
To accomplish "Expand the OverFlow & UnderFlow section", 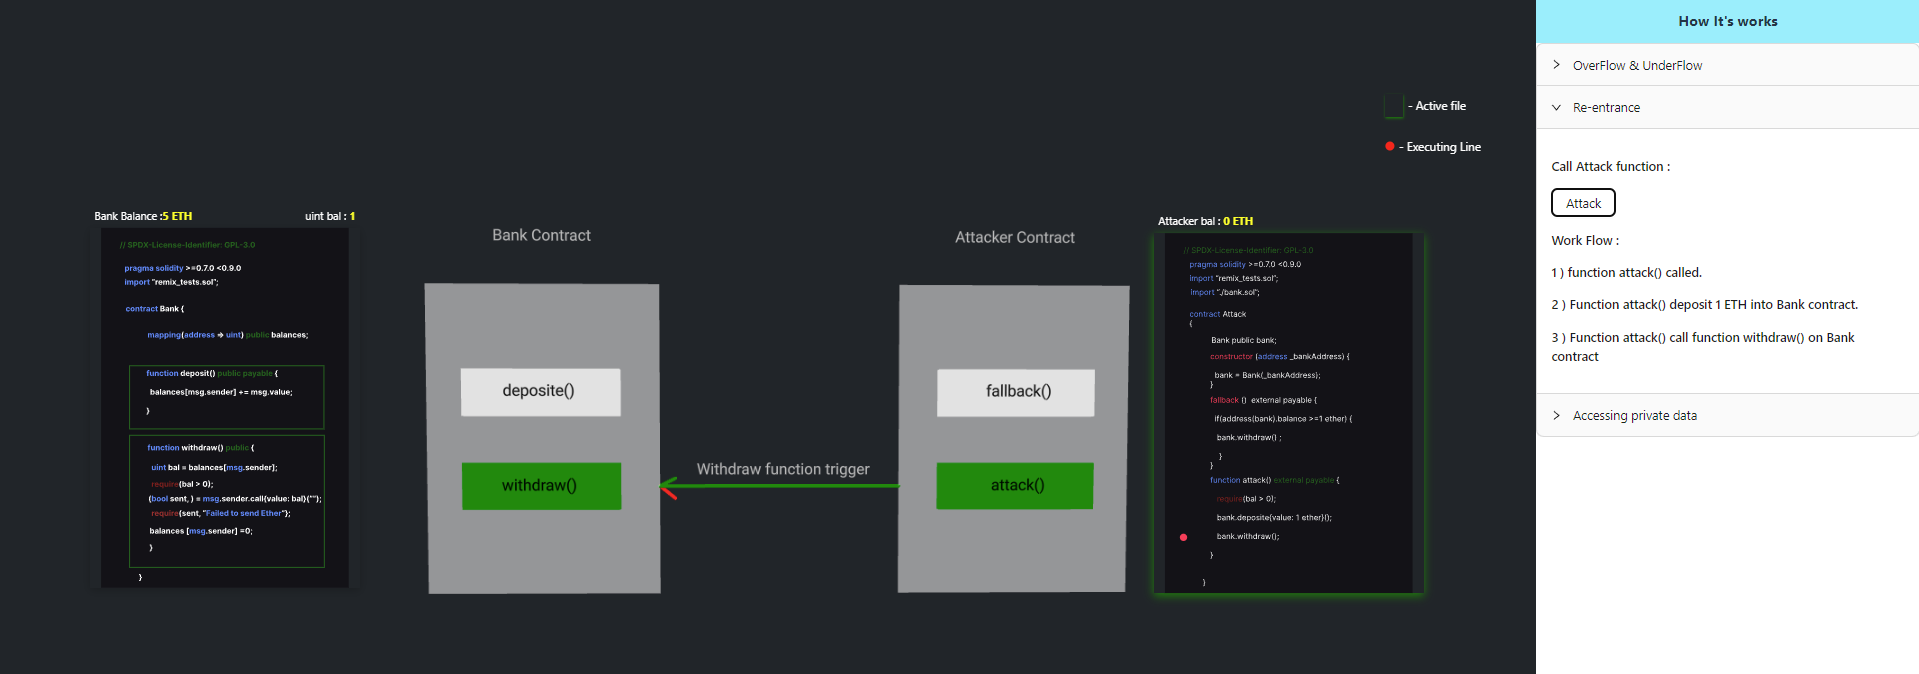I will (x=1636, y=65).
